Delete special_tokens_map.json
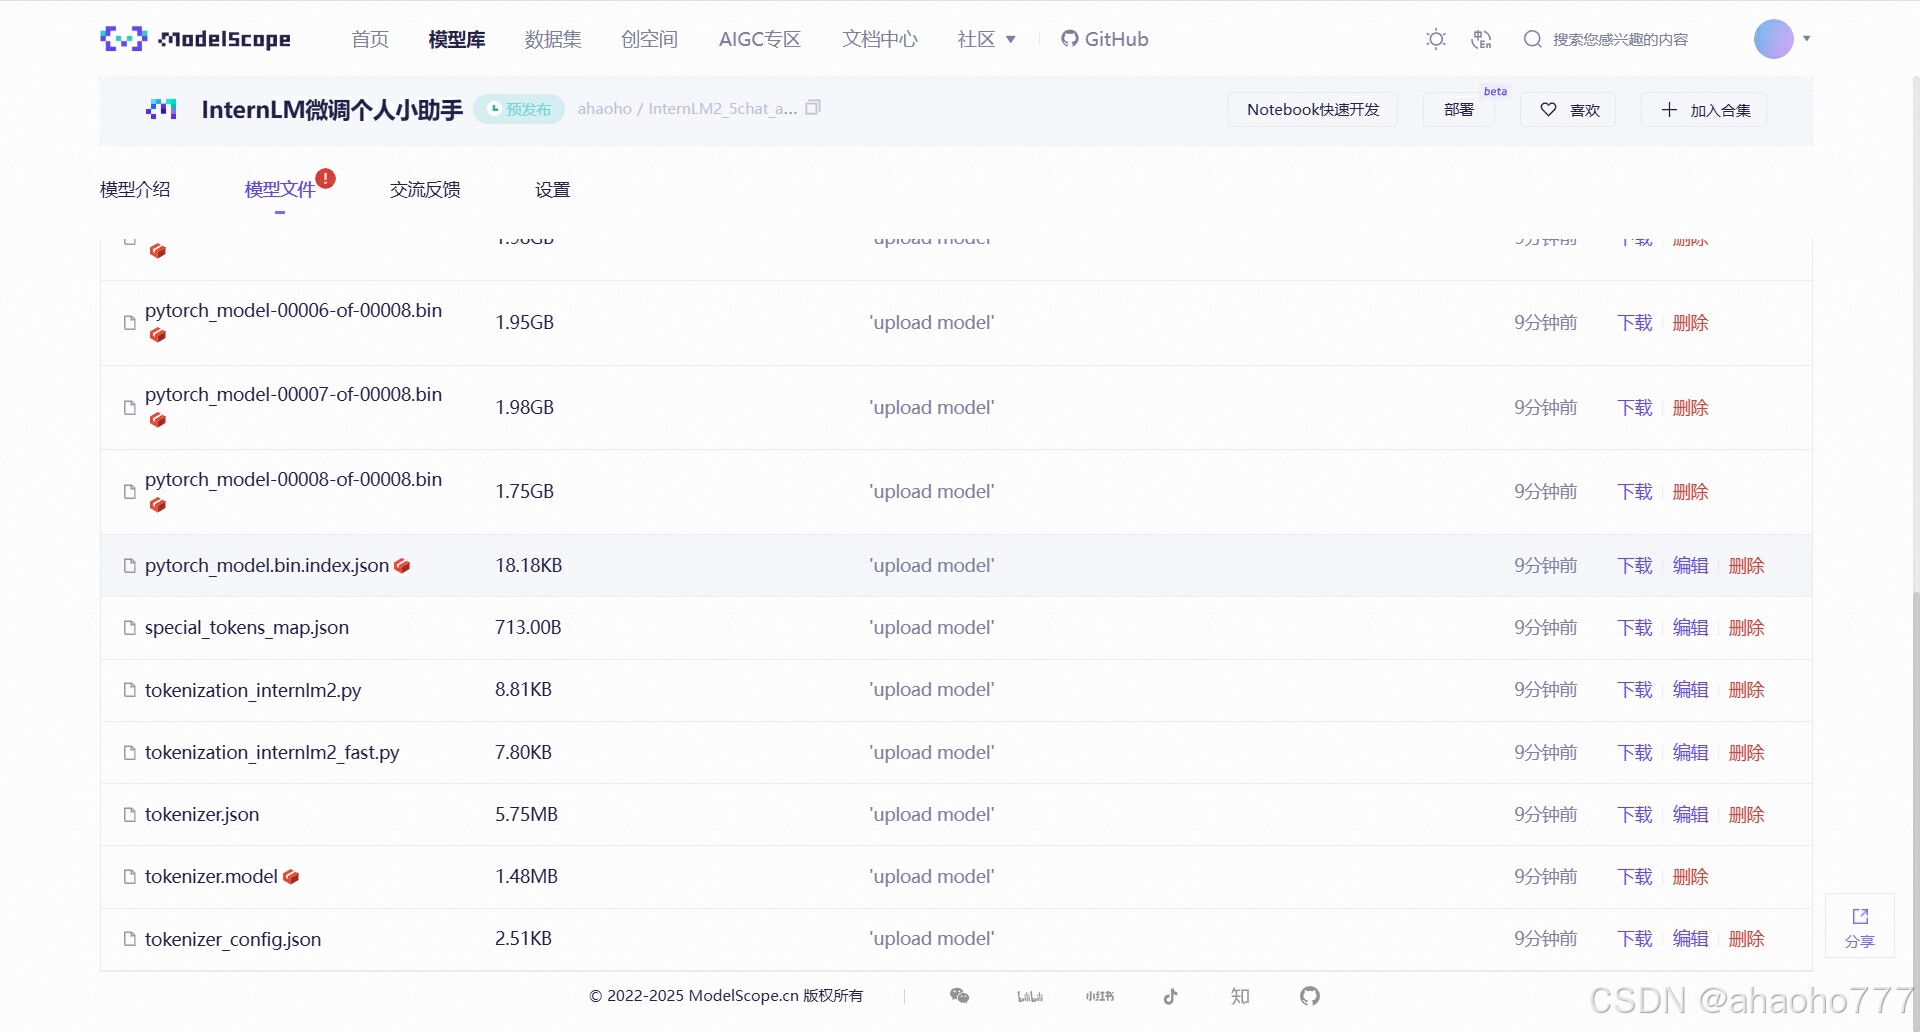Screen dimensions: 1920x1032 click(1747, 627)
